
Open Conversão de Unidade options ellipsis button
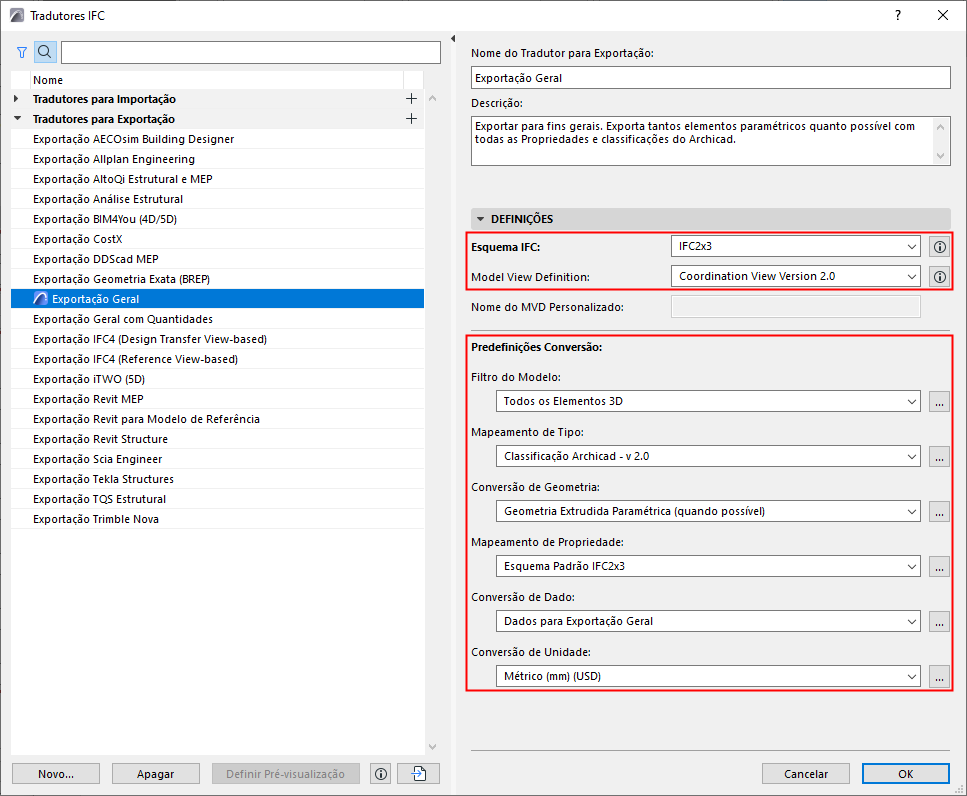[939, 676]
